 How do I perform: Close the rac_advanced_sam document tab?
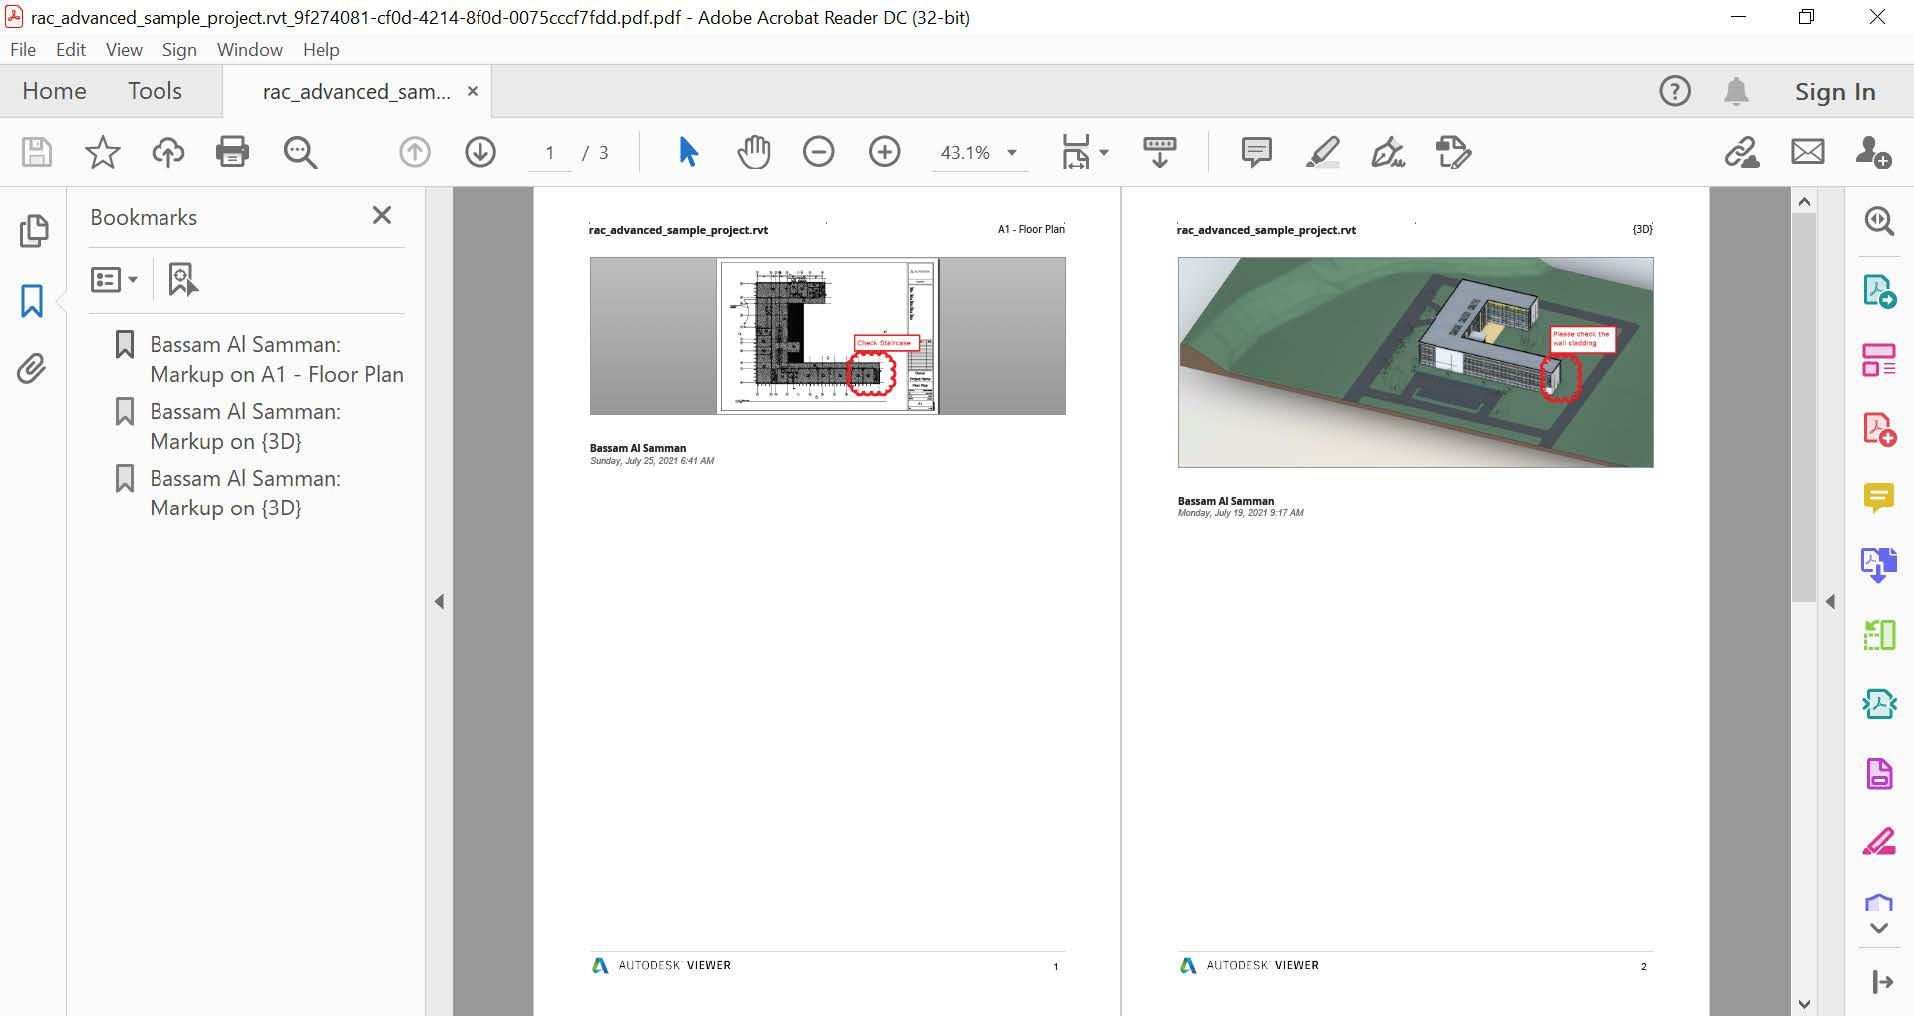coord(473,91)
